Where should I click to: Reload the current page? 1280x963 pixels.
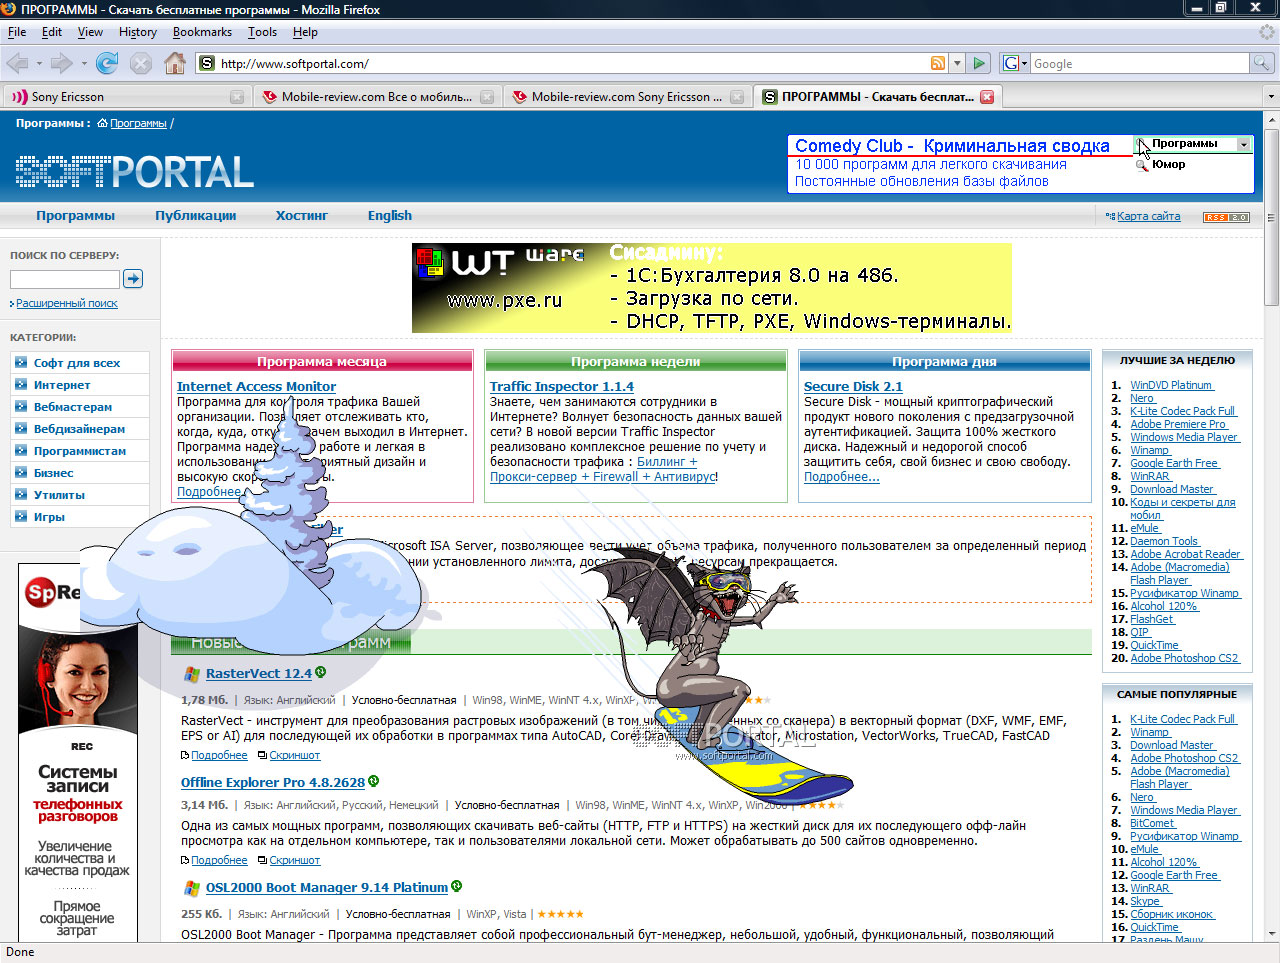click(107, 63)
